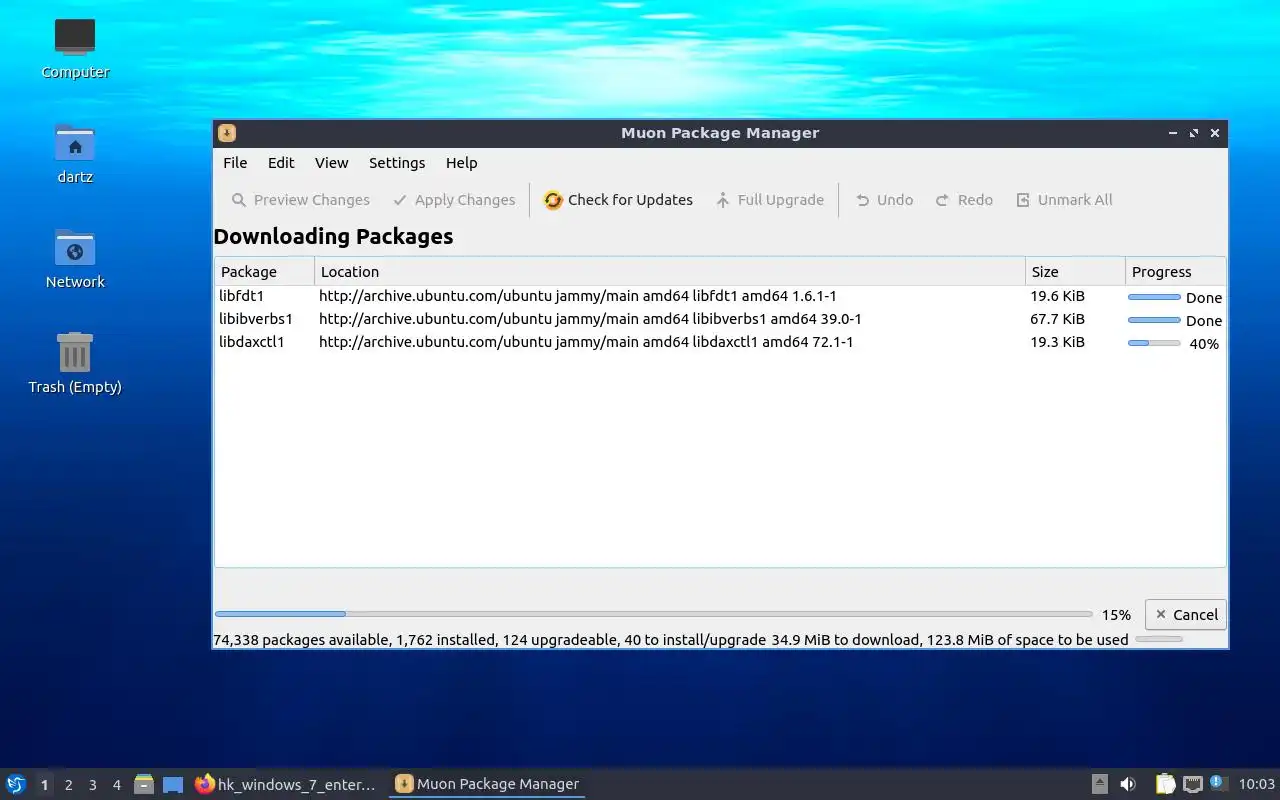This screenshot has width=1280, height=800.
Task: Open file manager from taskbar
Action: tap(144, 785)
